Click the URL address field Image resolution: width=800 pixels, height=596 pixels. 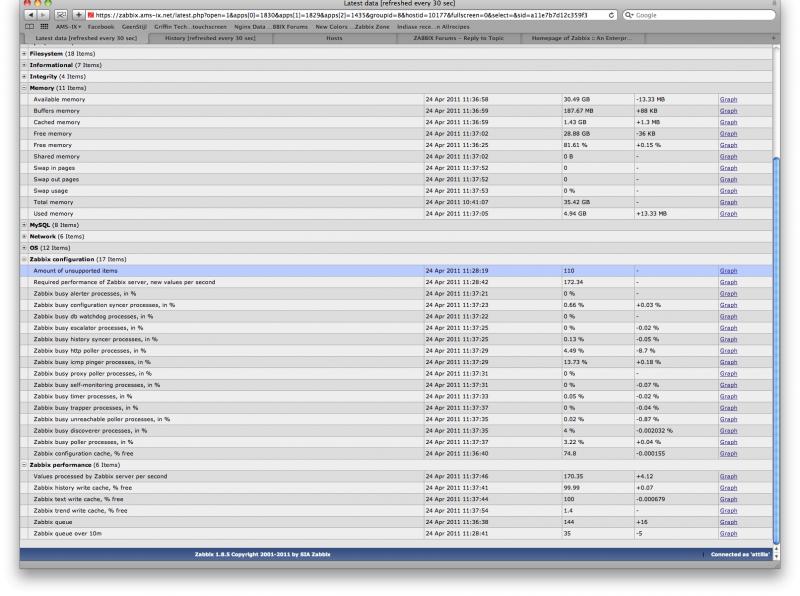352,15
